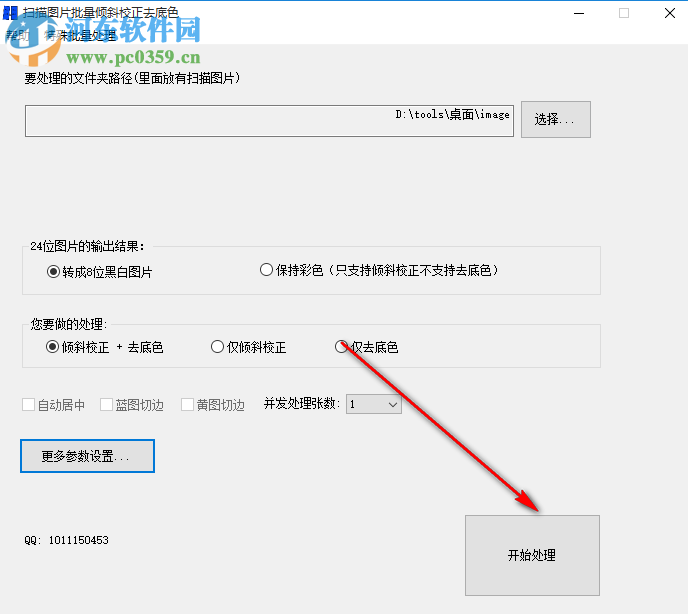The height and width of the screenshot is (614, 688).
Task: Expand the 并发处理张数 dropdown
Action: pyautogui.click(x=373, y=404)
